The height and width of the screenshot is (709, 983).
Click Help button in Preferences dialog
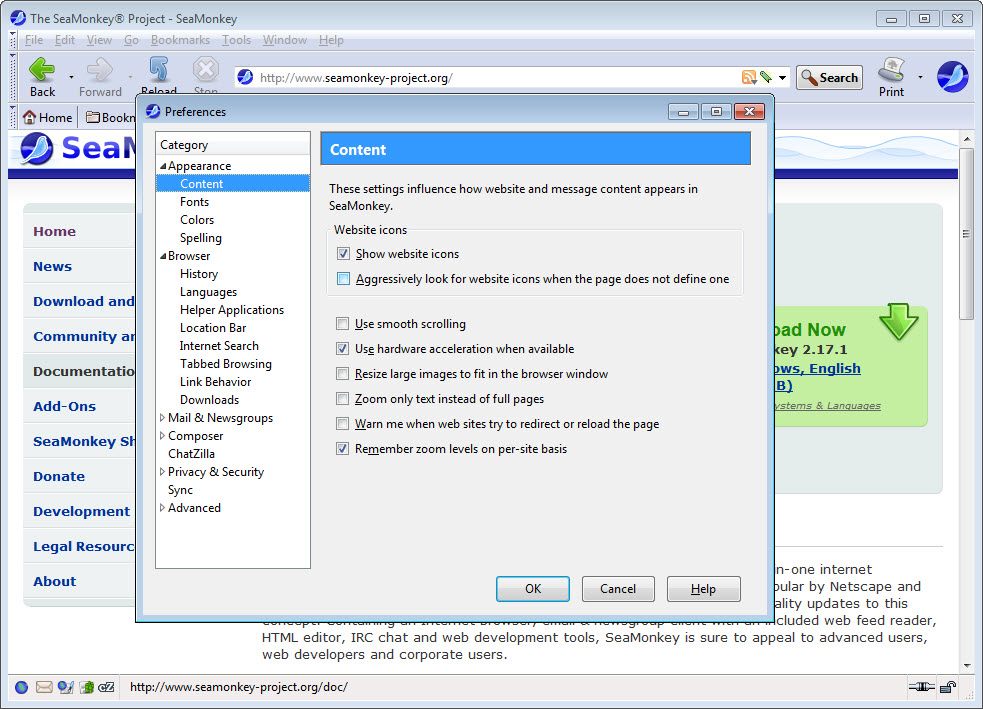coord(703,589)
